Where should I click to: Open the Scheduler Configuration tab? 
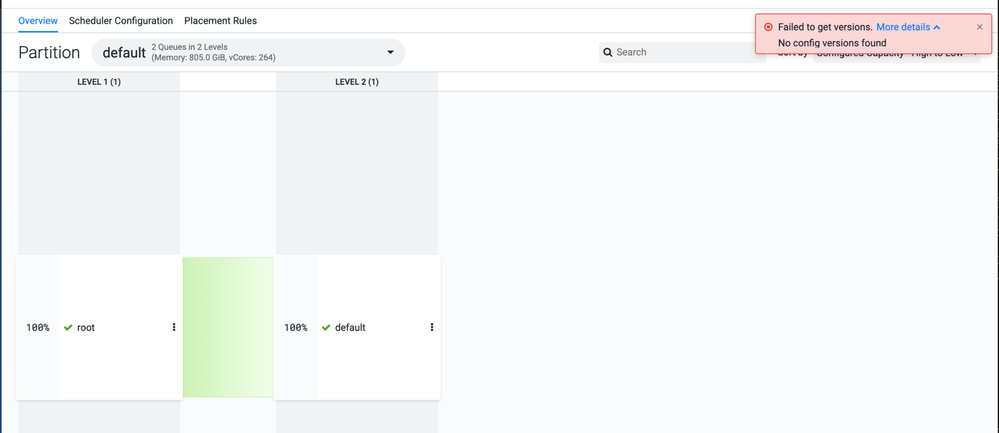pos(121,20)
